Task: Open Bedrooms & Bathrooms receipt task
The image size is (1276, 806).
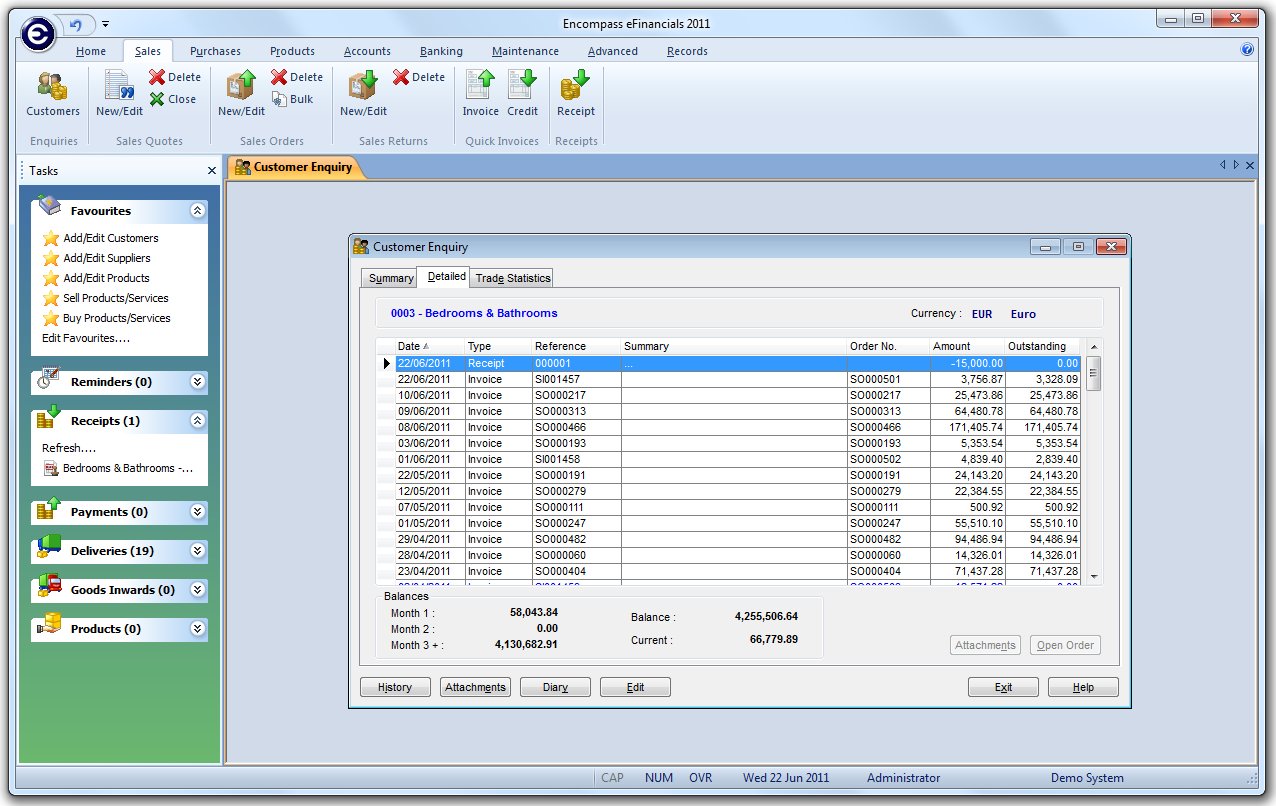Action: click(x=118, y=468)
